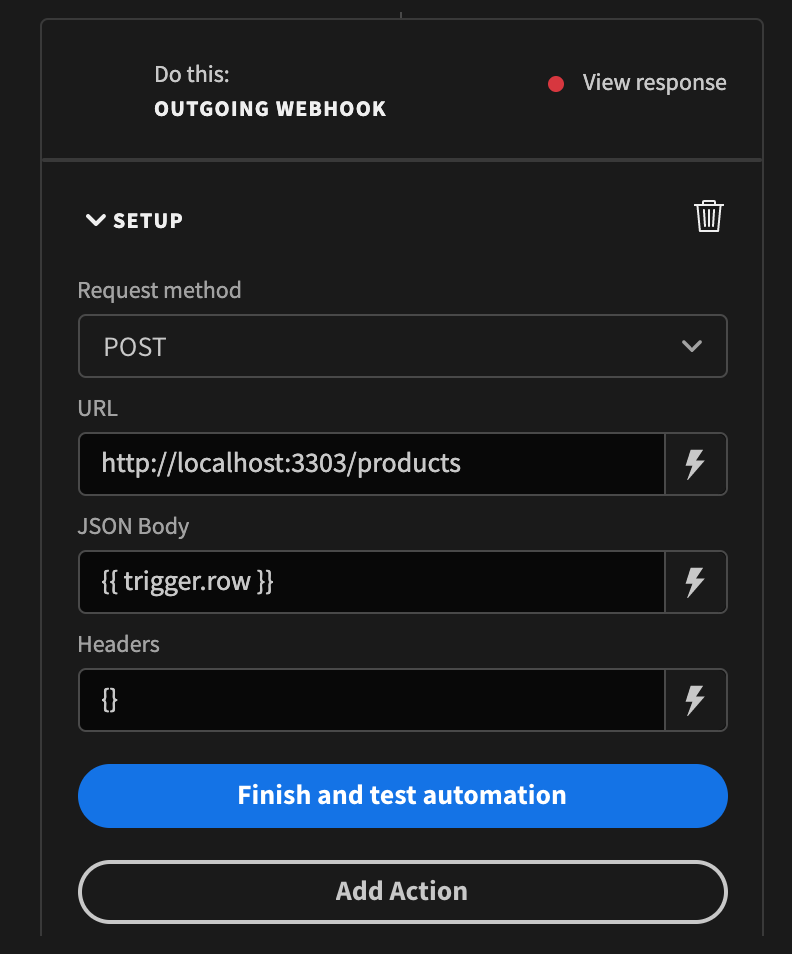Click the OUTGOING WEBHOOK heading

(x=270, y=109)
